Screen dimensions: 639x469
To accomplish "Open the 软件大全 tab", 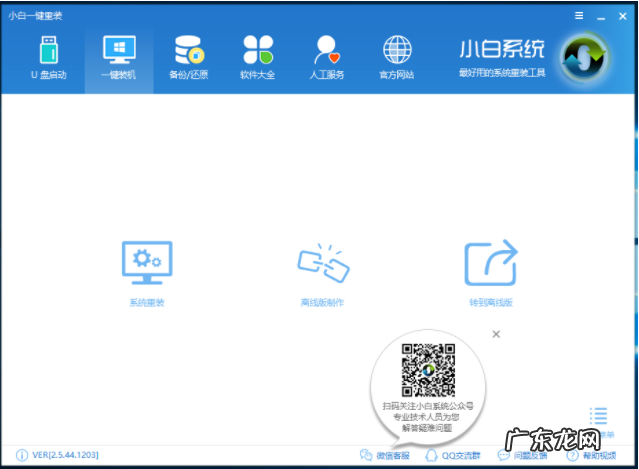I will click(x=258, y=57).
